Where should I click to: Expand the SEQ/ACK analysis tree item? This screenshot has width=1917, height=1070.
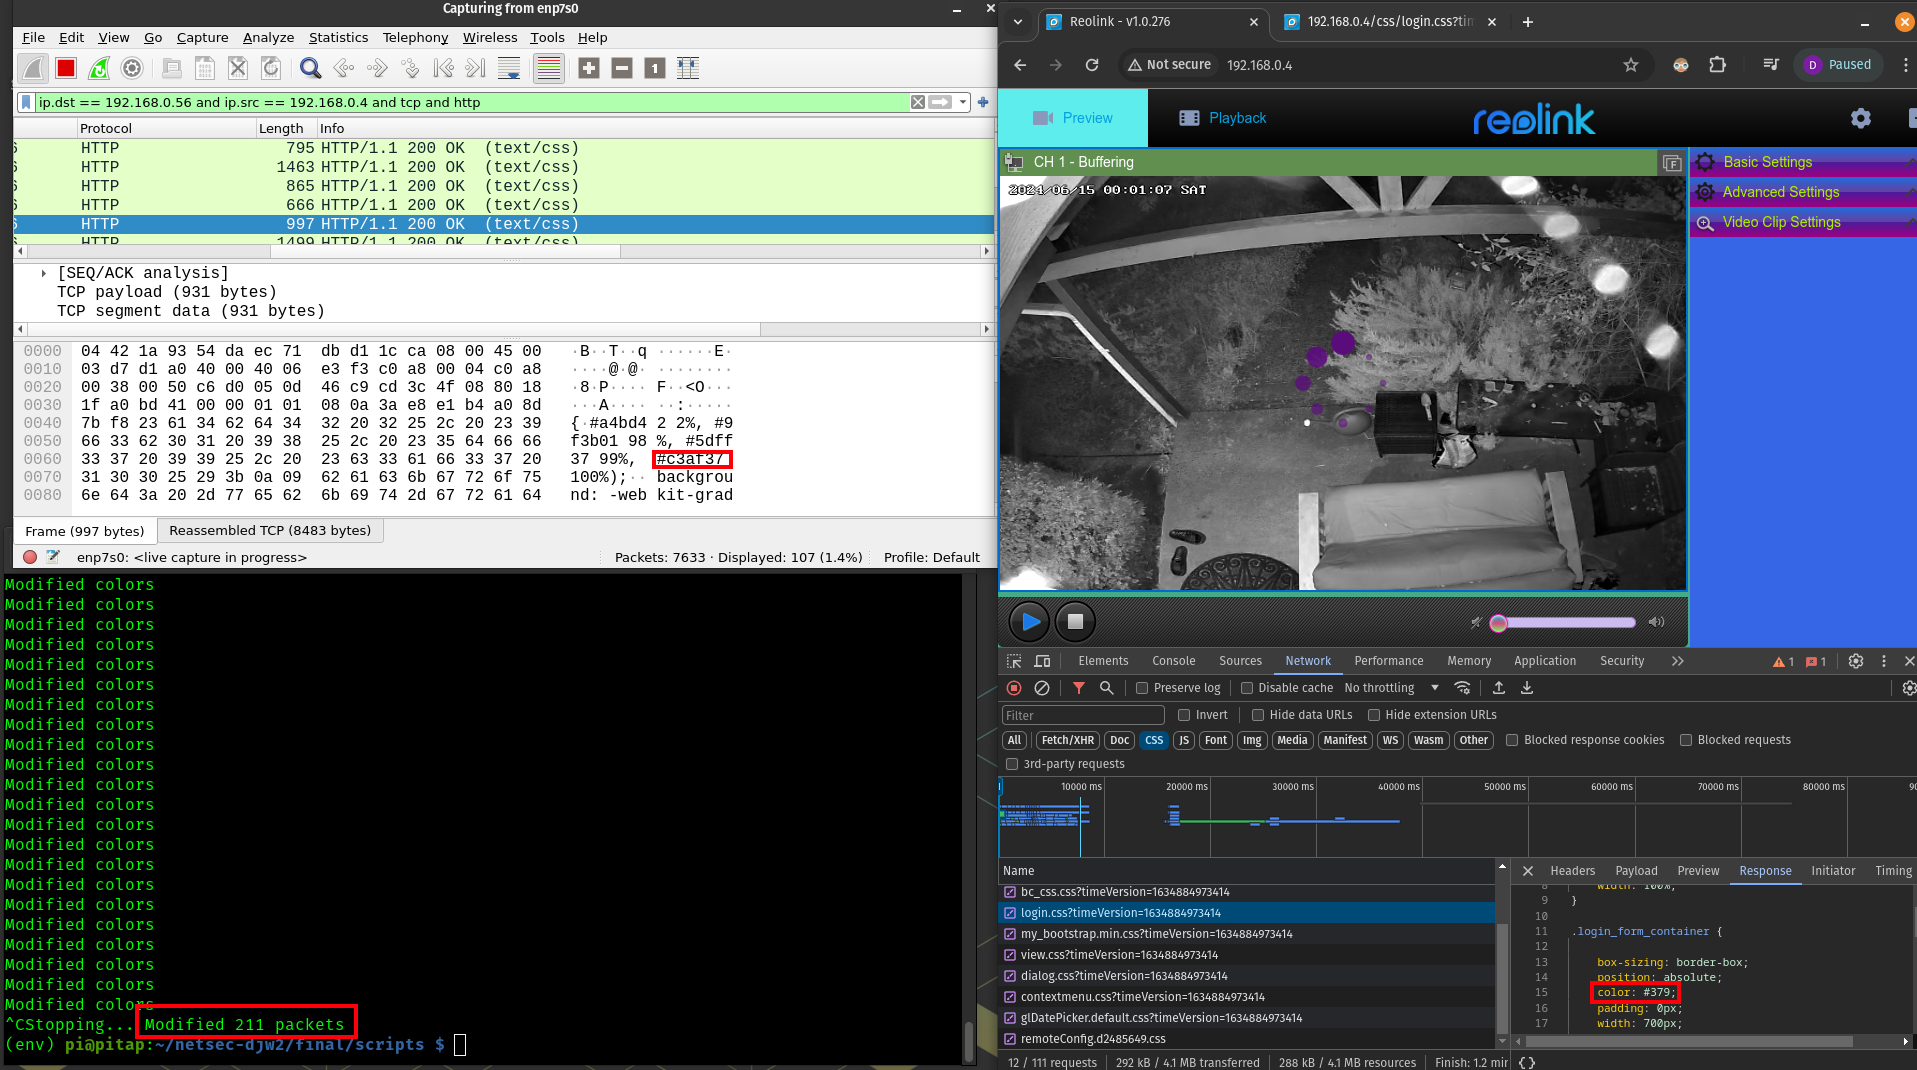point(44,273)
